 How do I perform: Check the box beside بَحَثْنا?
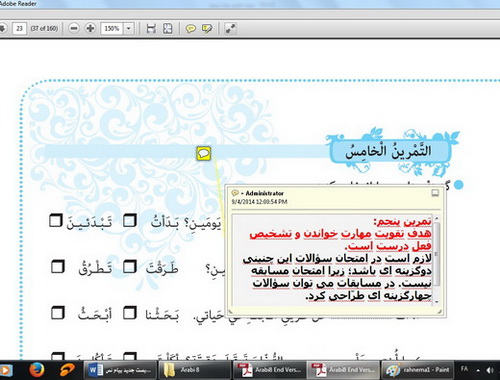coord(130,313)
